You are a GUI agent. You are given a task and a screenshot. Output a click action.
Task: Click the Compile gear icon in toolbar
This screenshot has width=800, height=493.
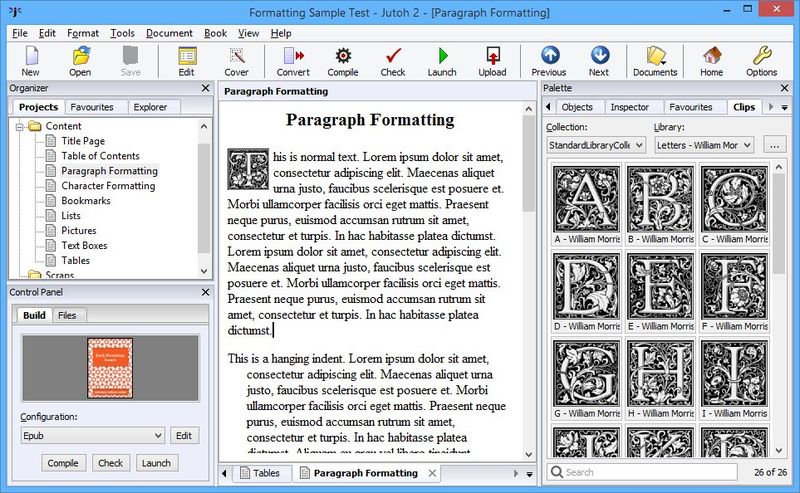point(343,58)
